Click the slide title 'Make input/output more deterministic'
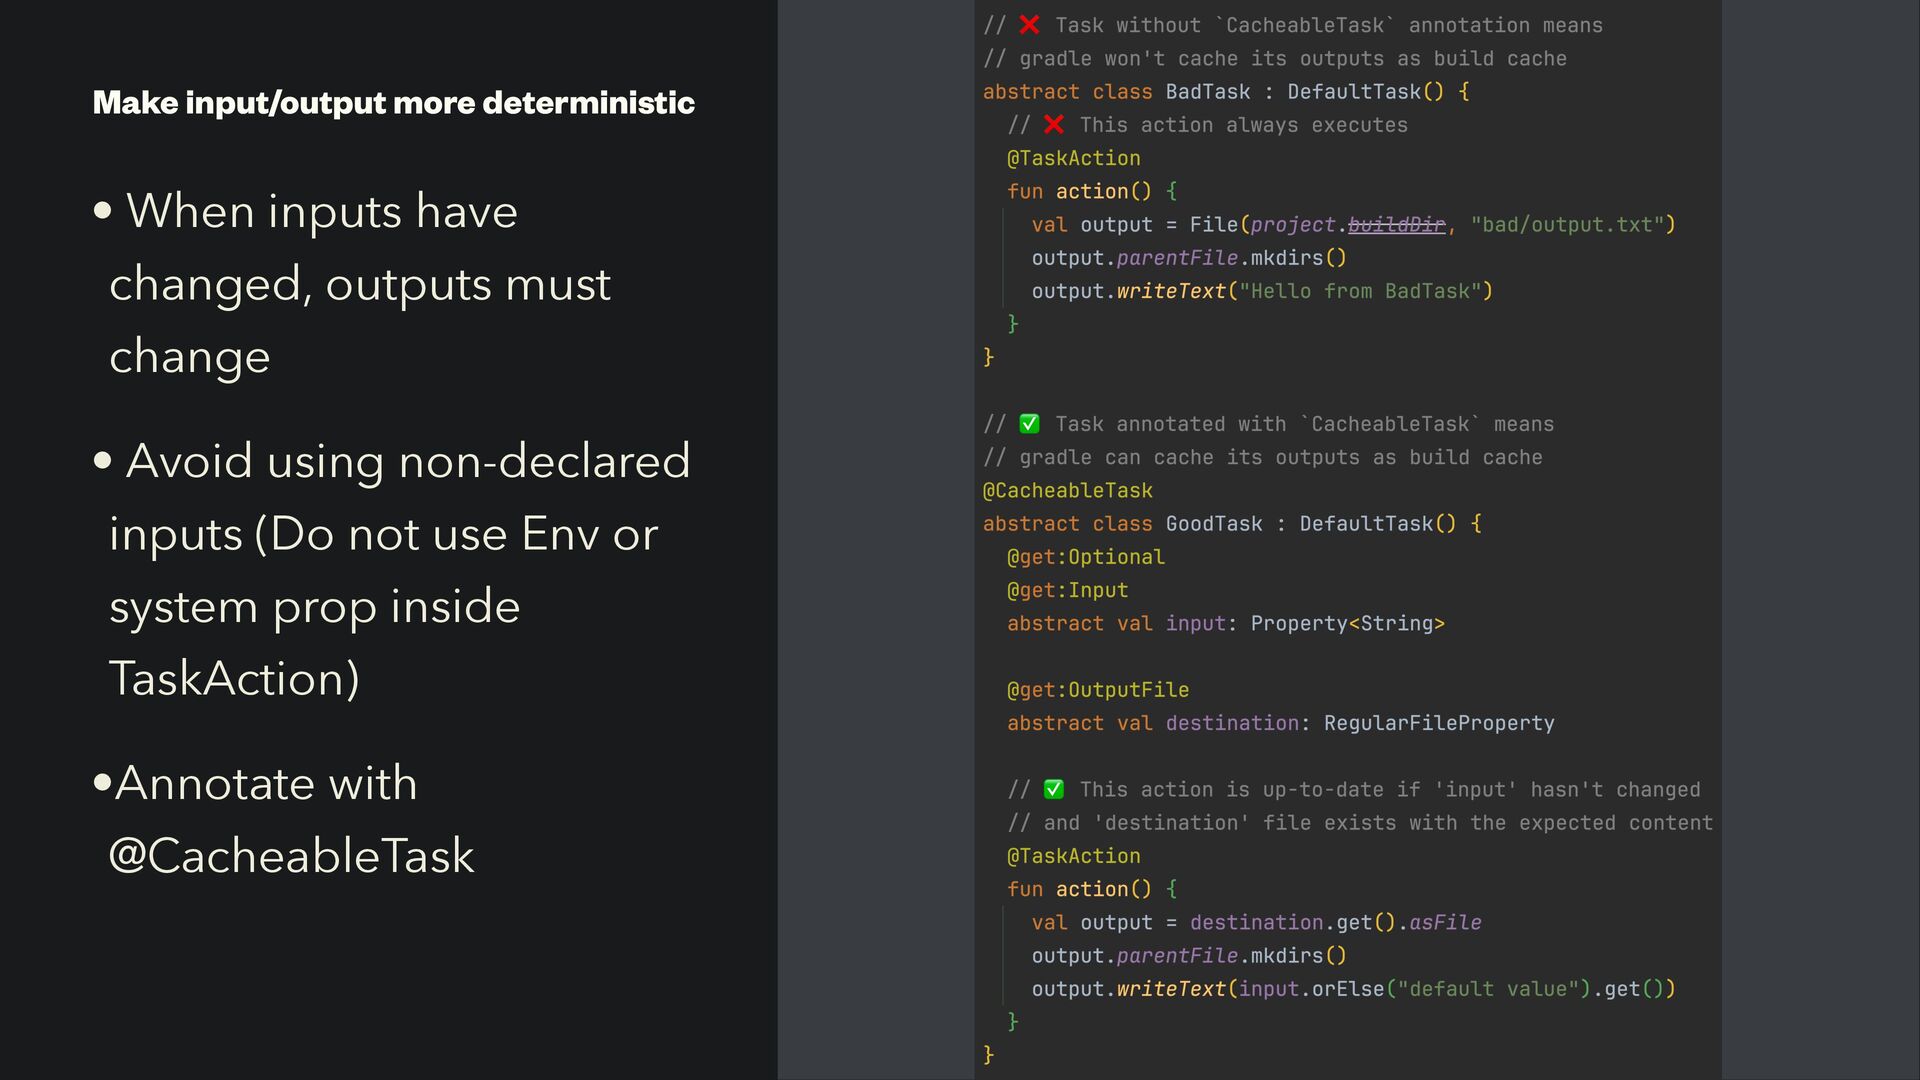Viewport: 1920px width, 1080px height. 393,103
